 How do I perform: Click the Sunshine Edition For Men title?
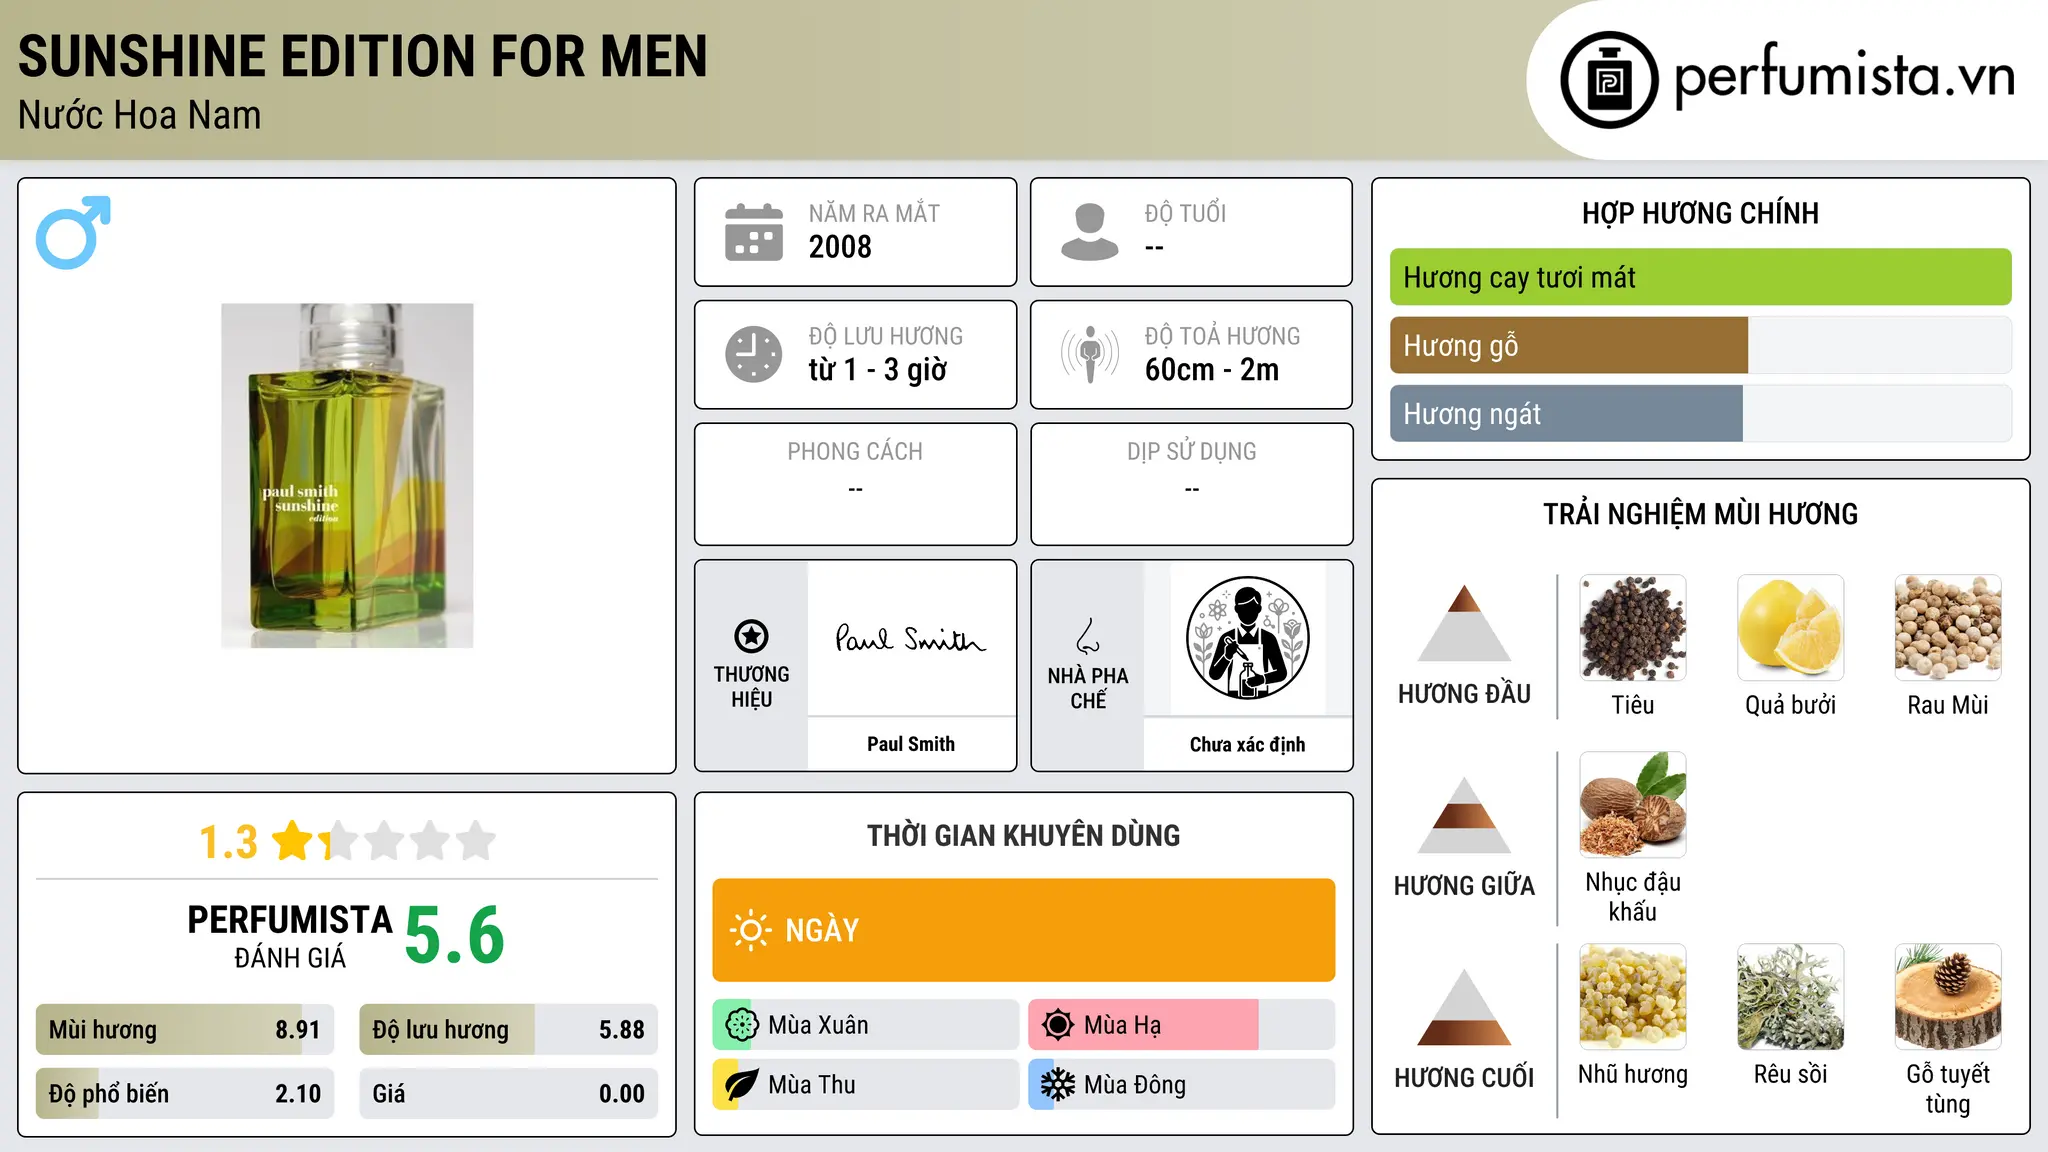pyautogui.click(x=362, y=56)
